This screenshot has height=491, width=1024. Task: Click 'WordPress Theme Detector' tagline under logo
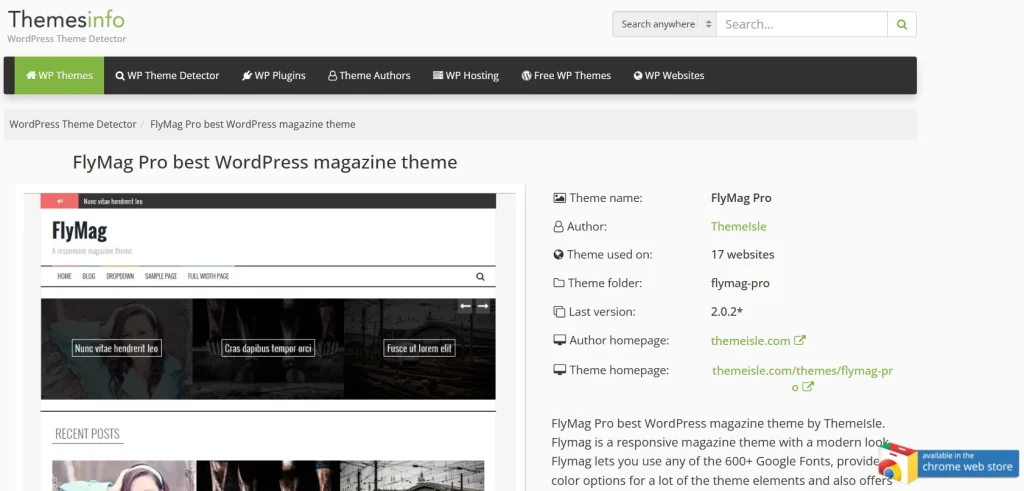pos(67,39)
